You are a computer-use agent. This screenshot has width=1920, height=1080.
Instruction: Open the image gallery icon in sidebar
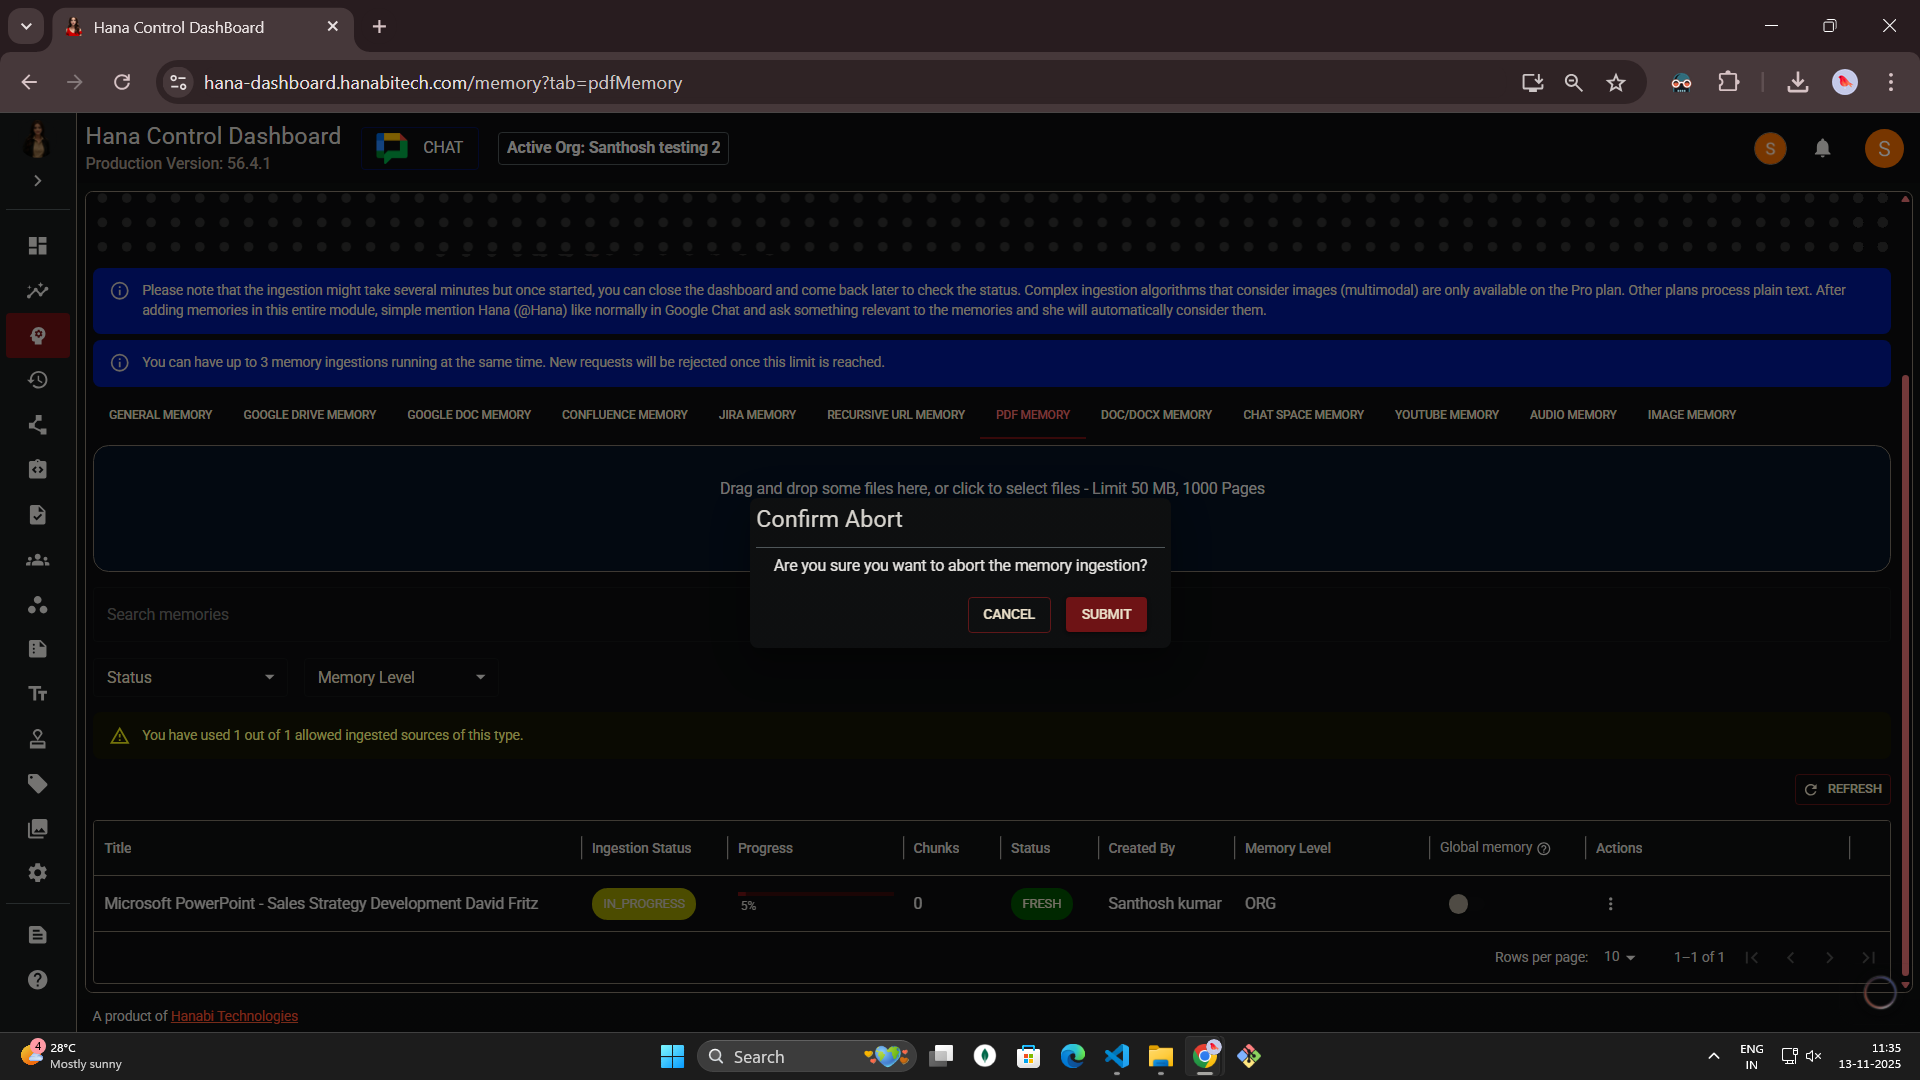[x=37, y=828]
